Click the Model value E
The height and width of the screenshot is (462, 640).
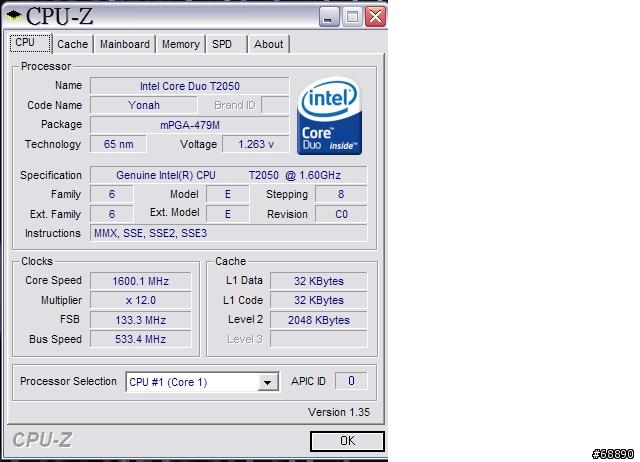228,194
